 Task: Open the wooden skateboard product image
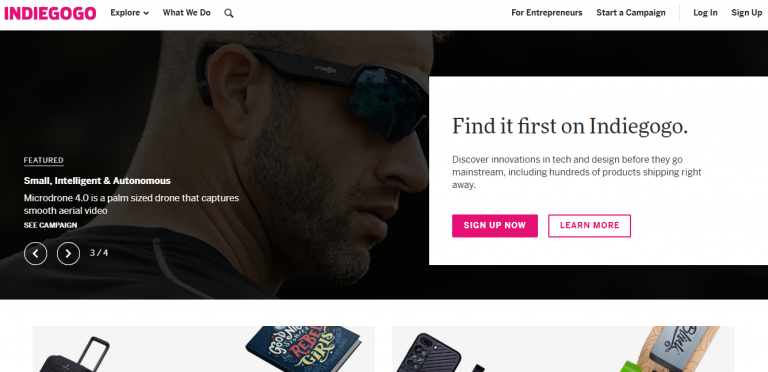click(673, 349)
